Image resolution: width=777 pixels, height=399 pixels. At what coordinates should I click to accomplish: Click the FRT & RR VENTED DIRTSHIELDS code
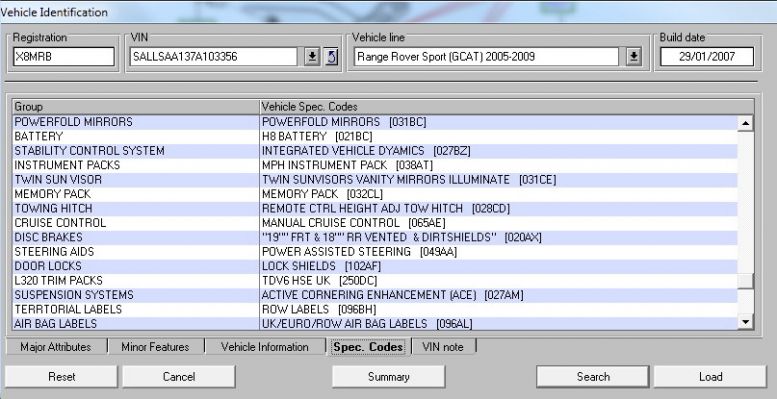401,237
